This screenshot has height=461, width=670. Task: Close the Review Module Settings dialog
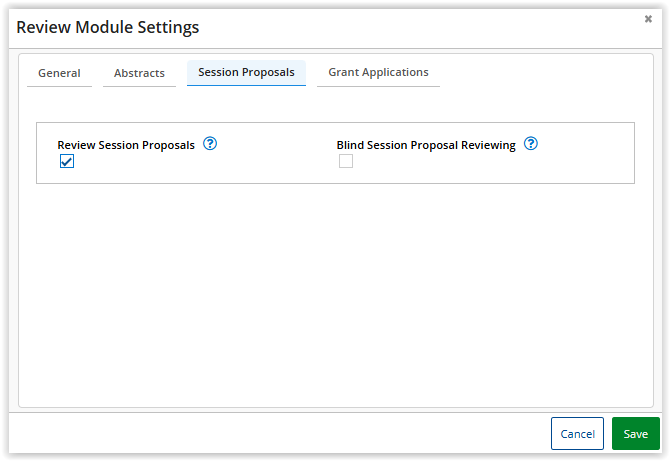click(x=648, y=19)
